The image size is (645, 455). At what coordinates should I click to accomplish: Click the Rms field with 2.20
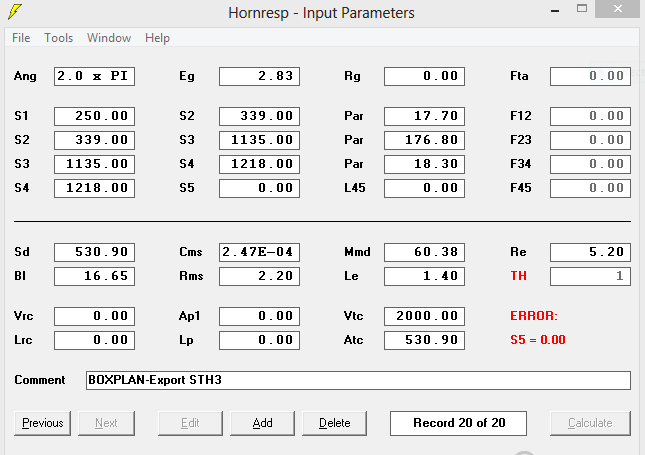pos(260,276)
